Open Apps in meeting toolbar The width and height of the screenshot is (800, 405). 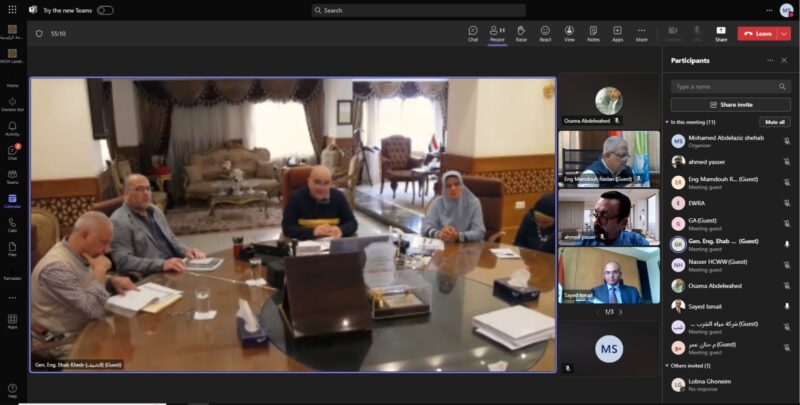618,32
